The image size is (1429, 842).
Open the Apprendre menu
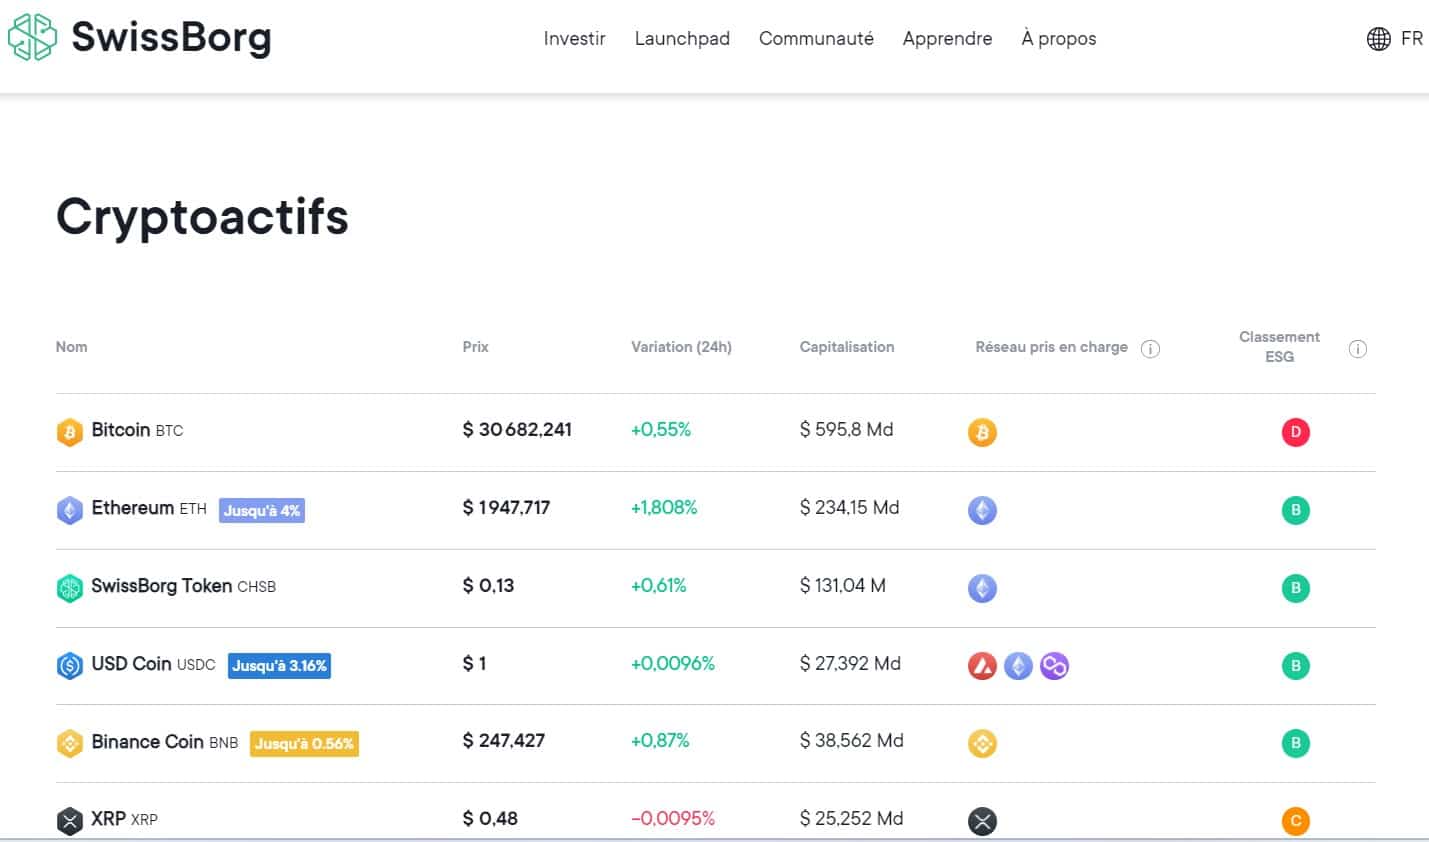[947, 38]
